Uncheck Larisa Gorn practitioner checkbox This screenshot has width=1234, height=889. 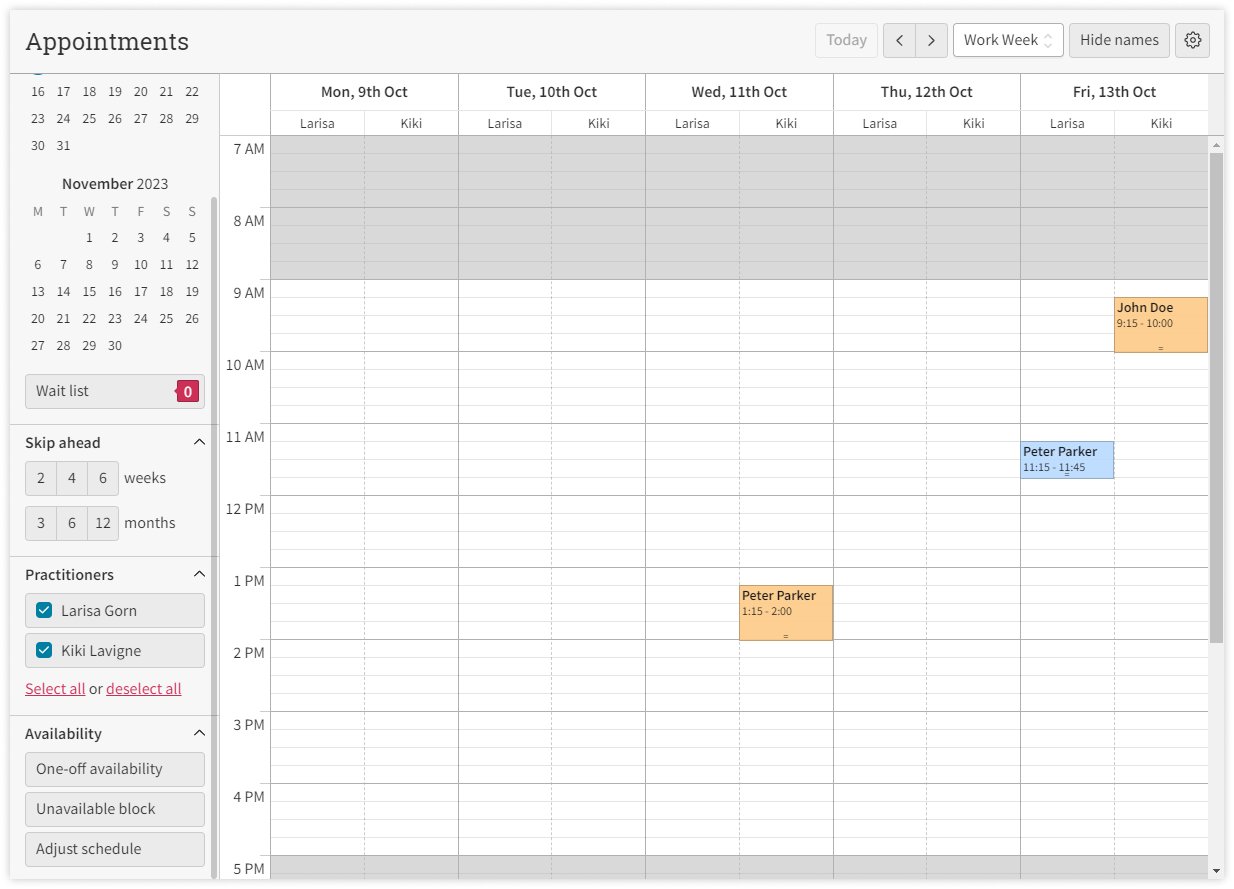click(x=44, y=611)
